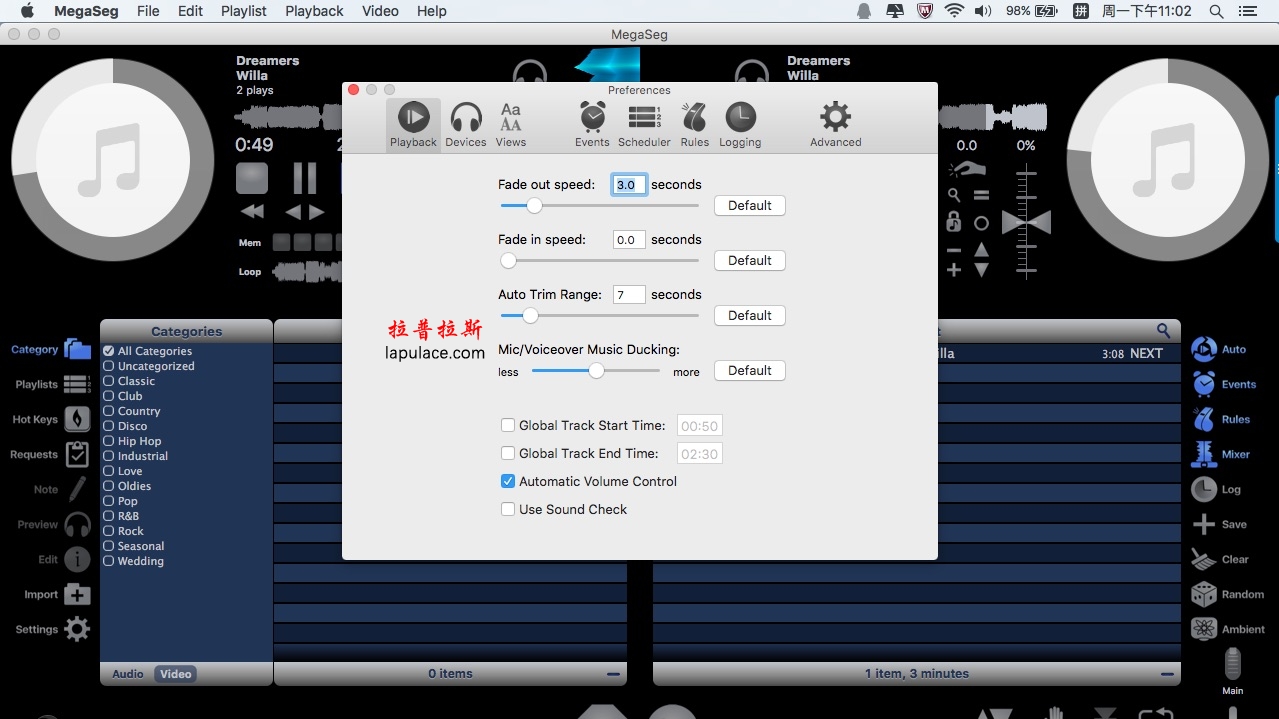The width and height of the screenshot is (1279, 719).
Task: Click the pause button on left deck
Action: point(305,178)
